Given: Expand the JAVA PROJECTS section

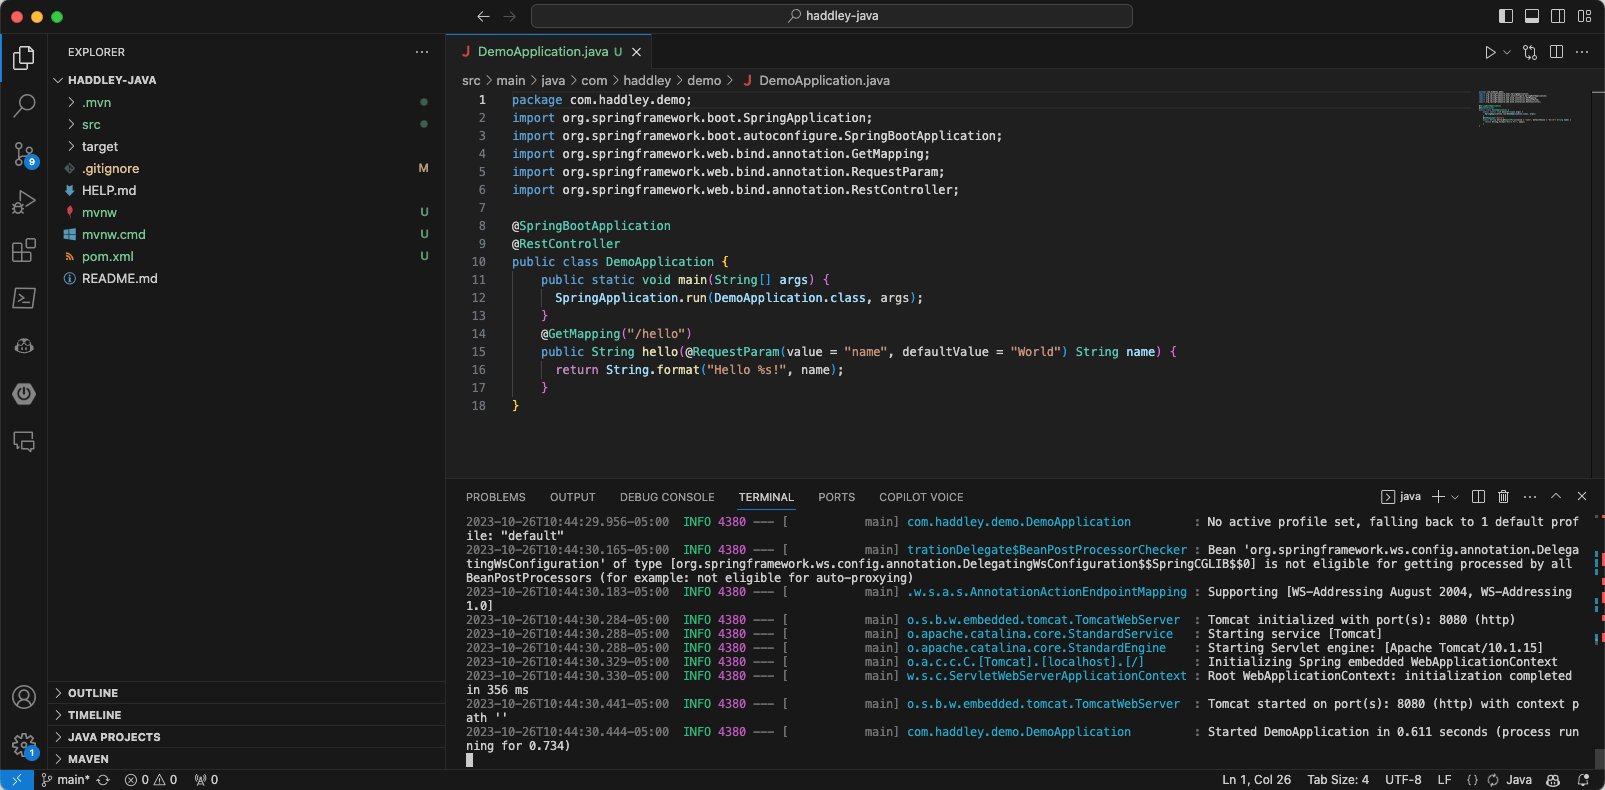Looking at the screenshot, I should tap(114, 737).
